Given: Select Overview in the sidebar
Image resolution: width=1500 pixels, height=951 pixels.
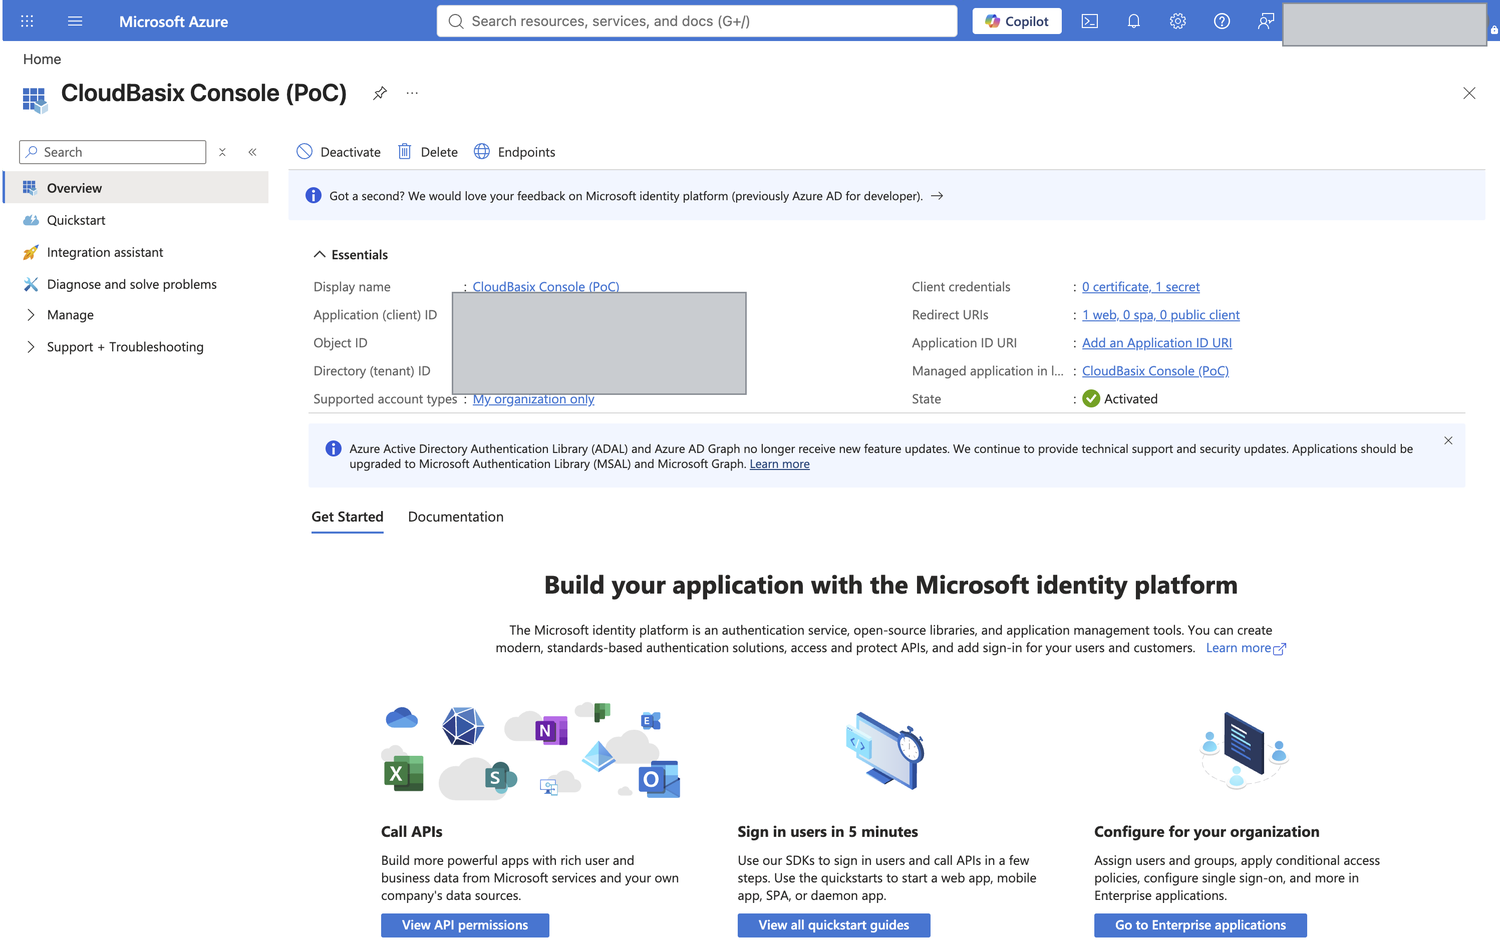Looking at the screenshot, I should (x=137, y=188).
